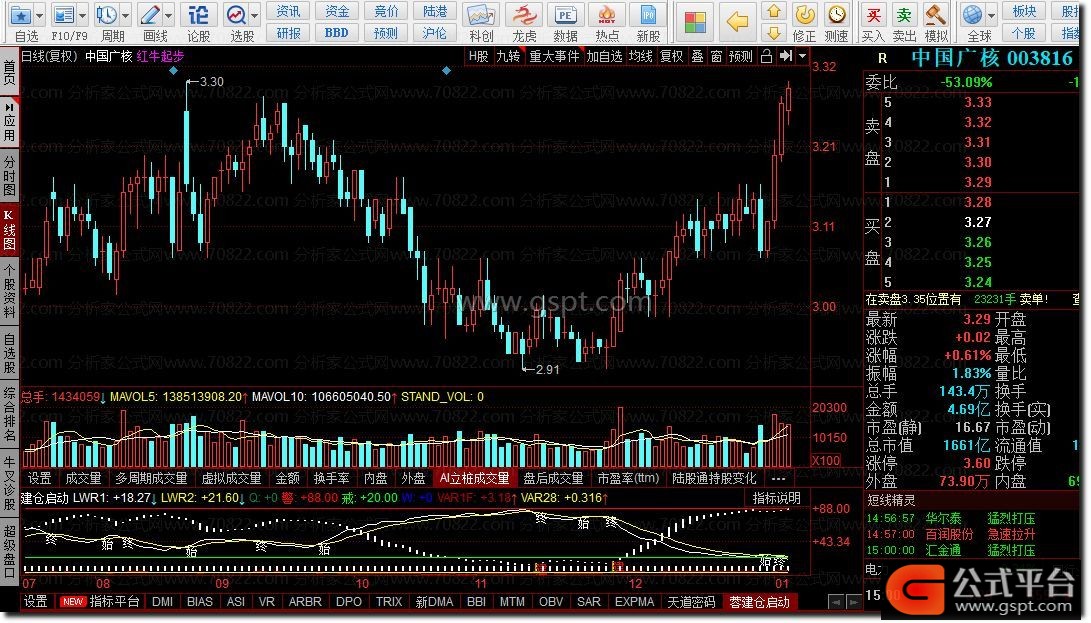The image size is (1091, 623).
Task: Click the yellow down arrow icon
Action: (x=773, y=32)
